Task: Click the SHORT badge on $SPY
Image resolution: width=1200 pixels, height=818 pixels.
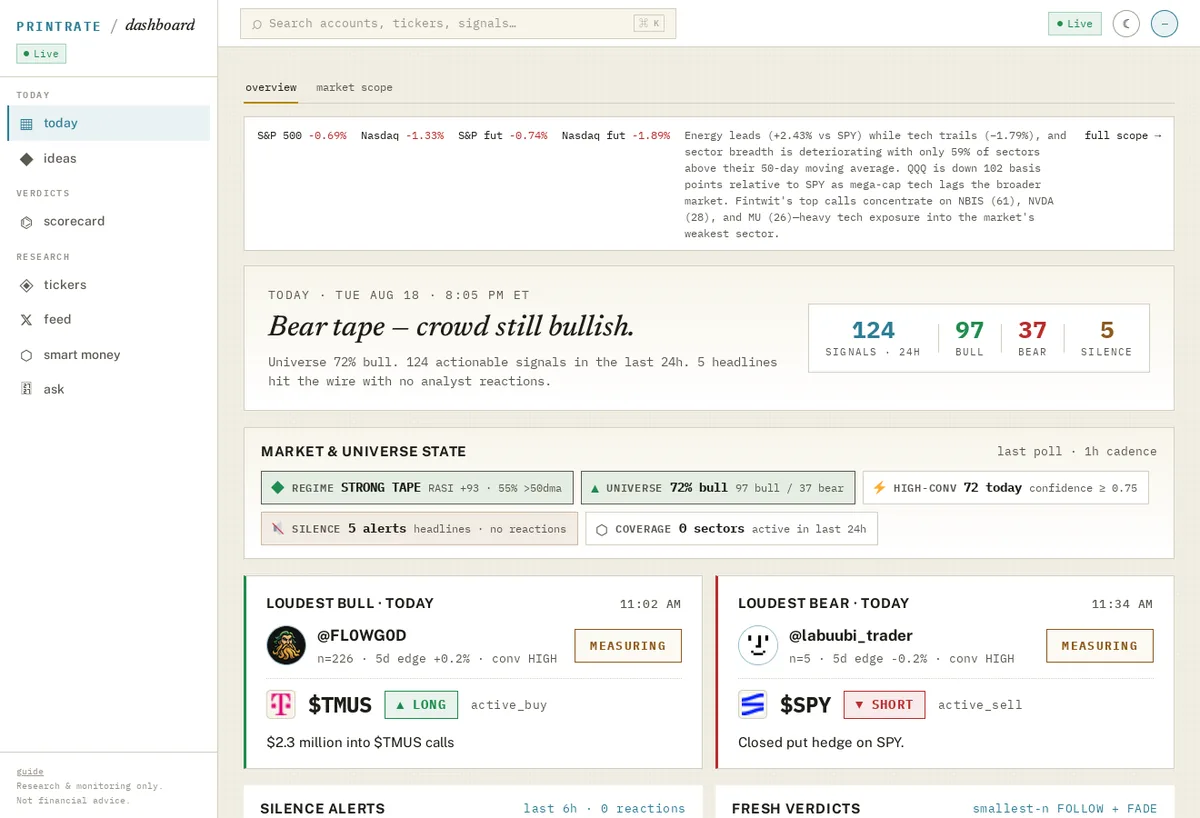Action: point(884,704)
